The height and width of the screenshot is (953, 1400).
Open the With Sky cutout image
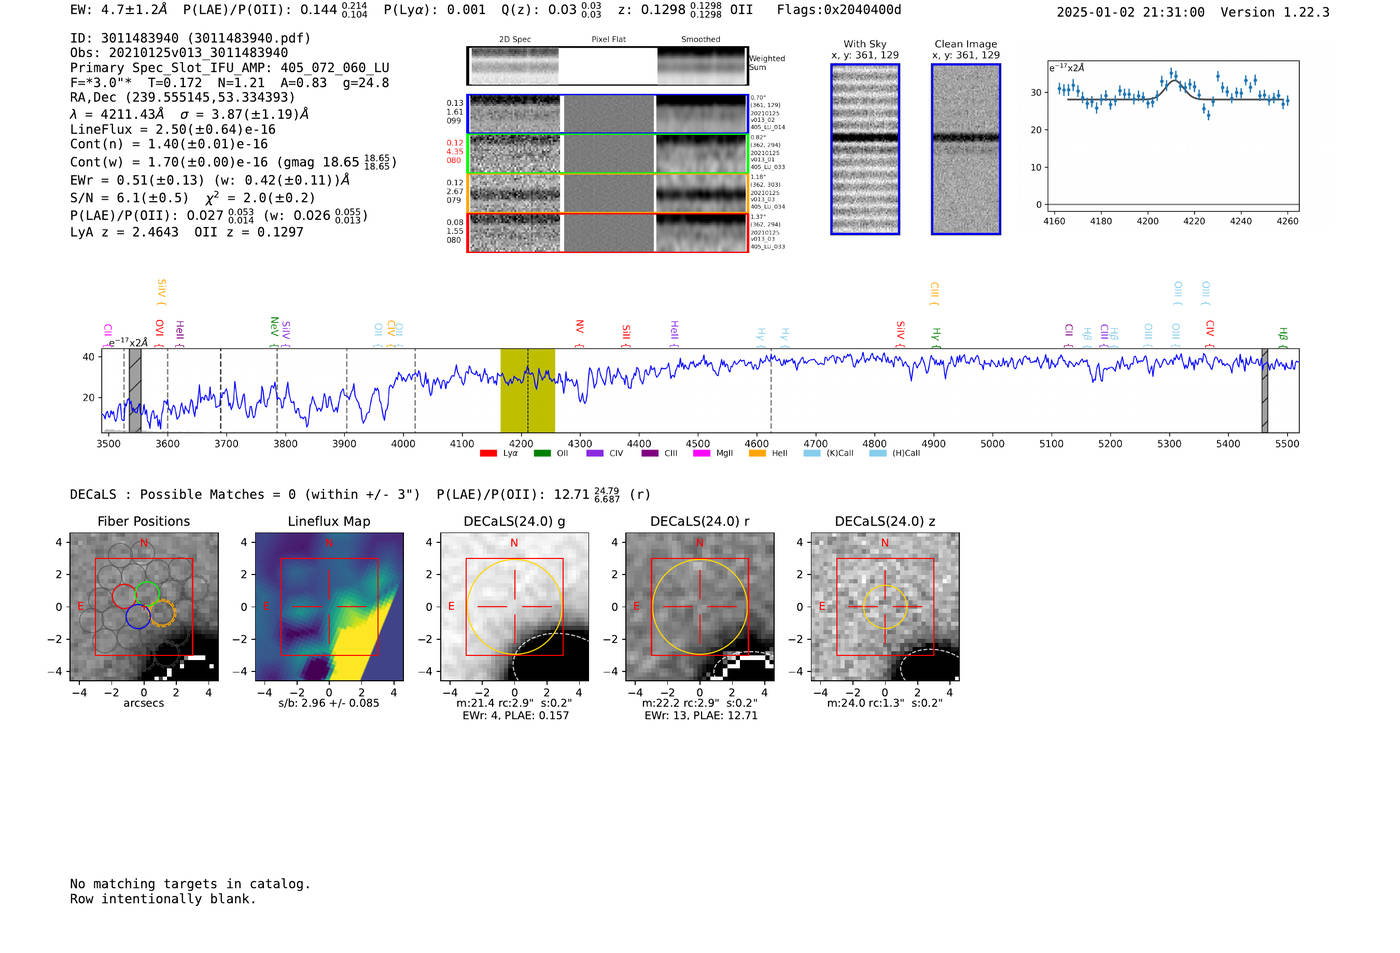click(x=865, y=149)
